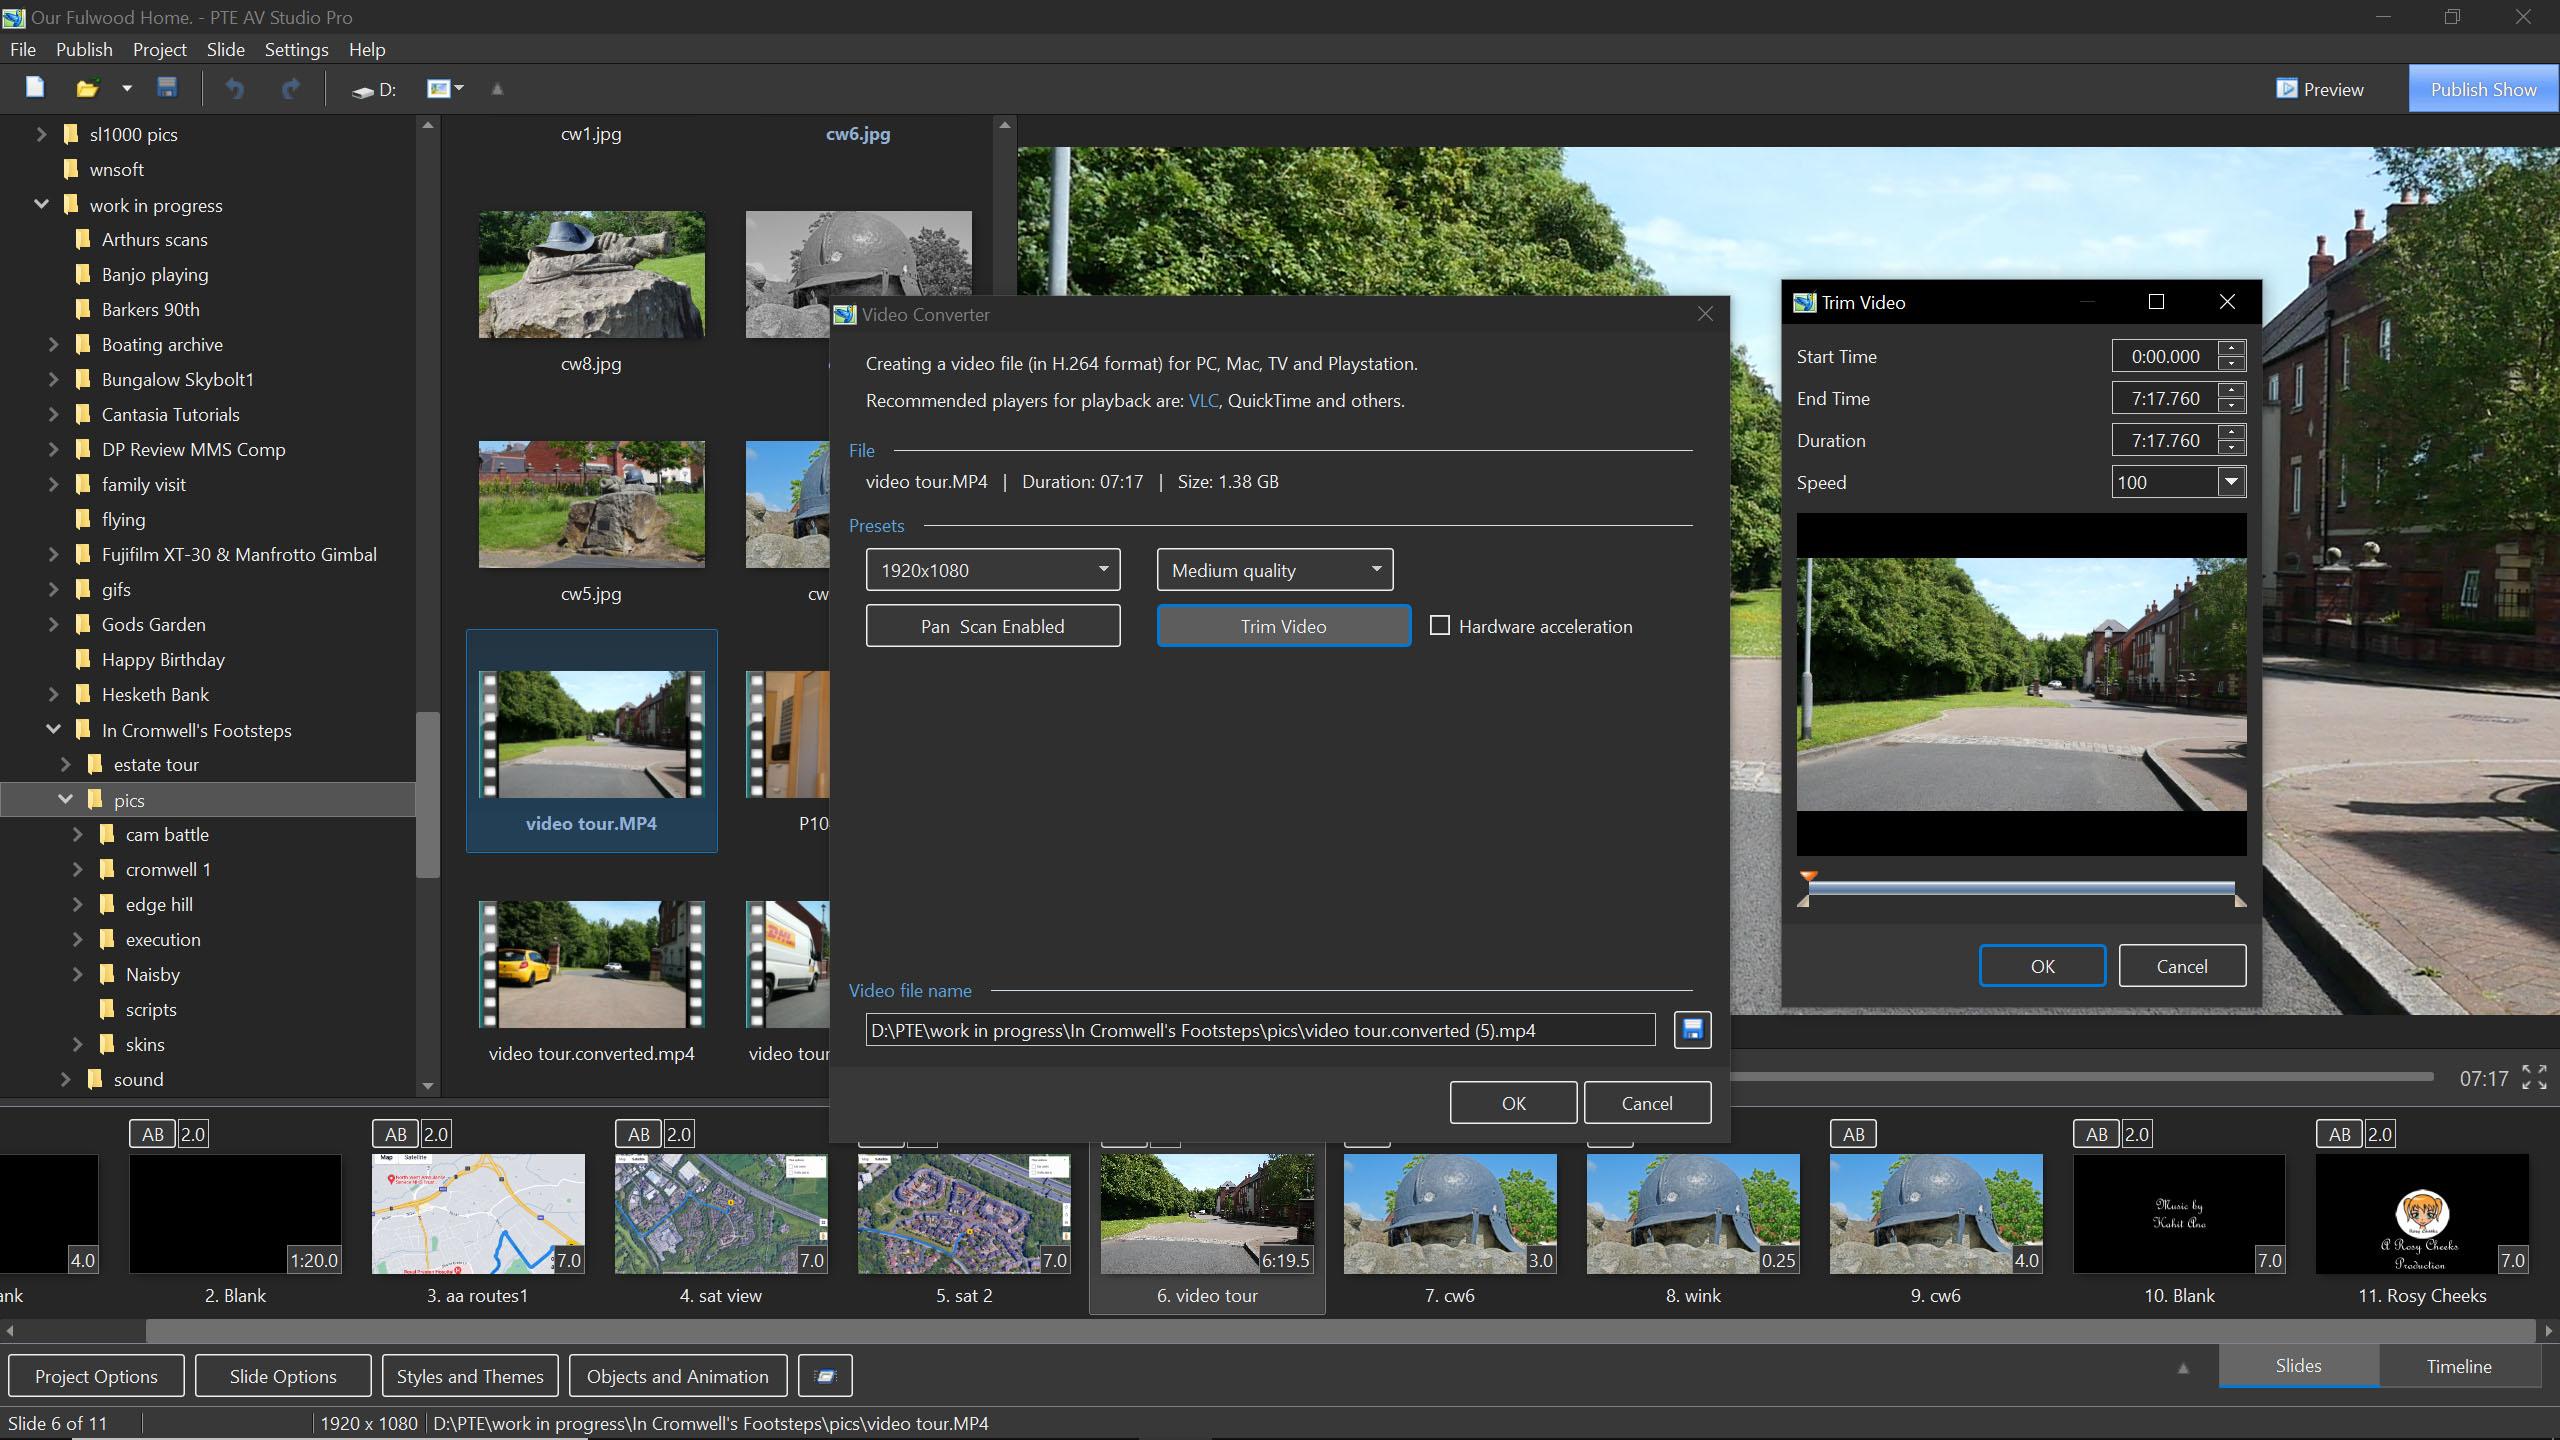The image size is (2560, 1440).
Task: Click the Pan Scan Enabled toggle button
Action: (992, 626)
